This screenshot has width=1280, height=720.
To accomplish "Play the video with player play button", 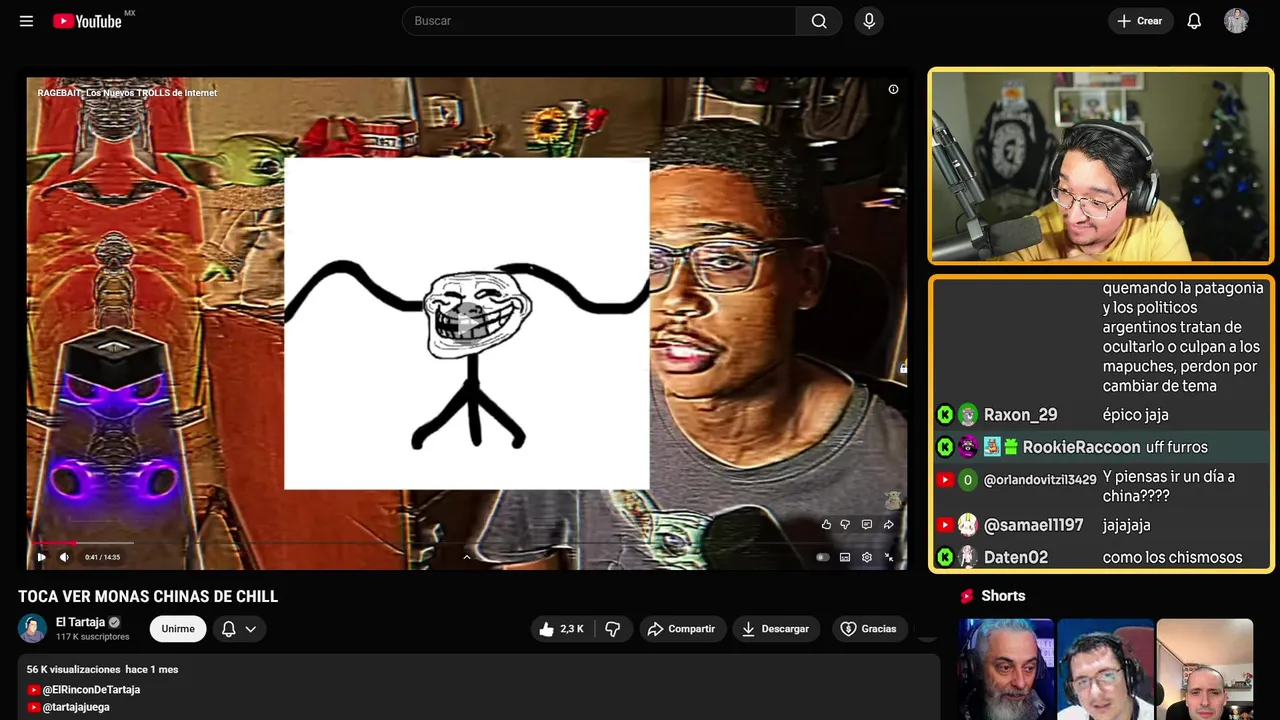I will pyautogui.click(x=41, y=557).
